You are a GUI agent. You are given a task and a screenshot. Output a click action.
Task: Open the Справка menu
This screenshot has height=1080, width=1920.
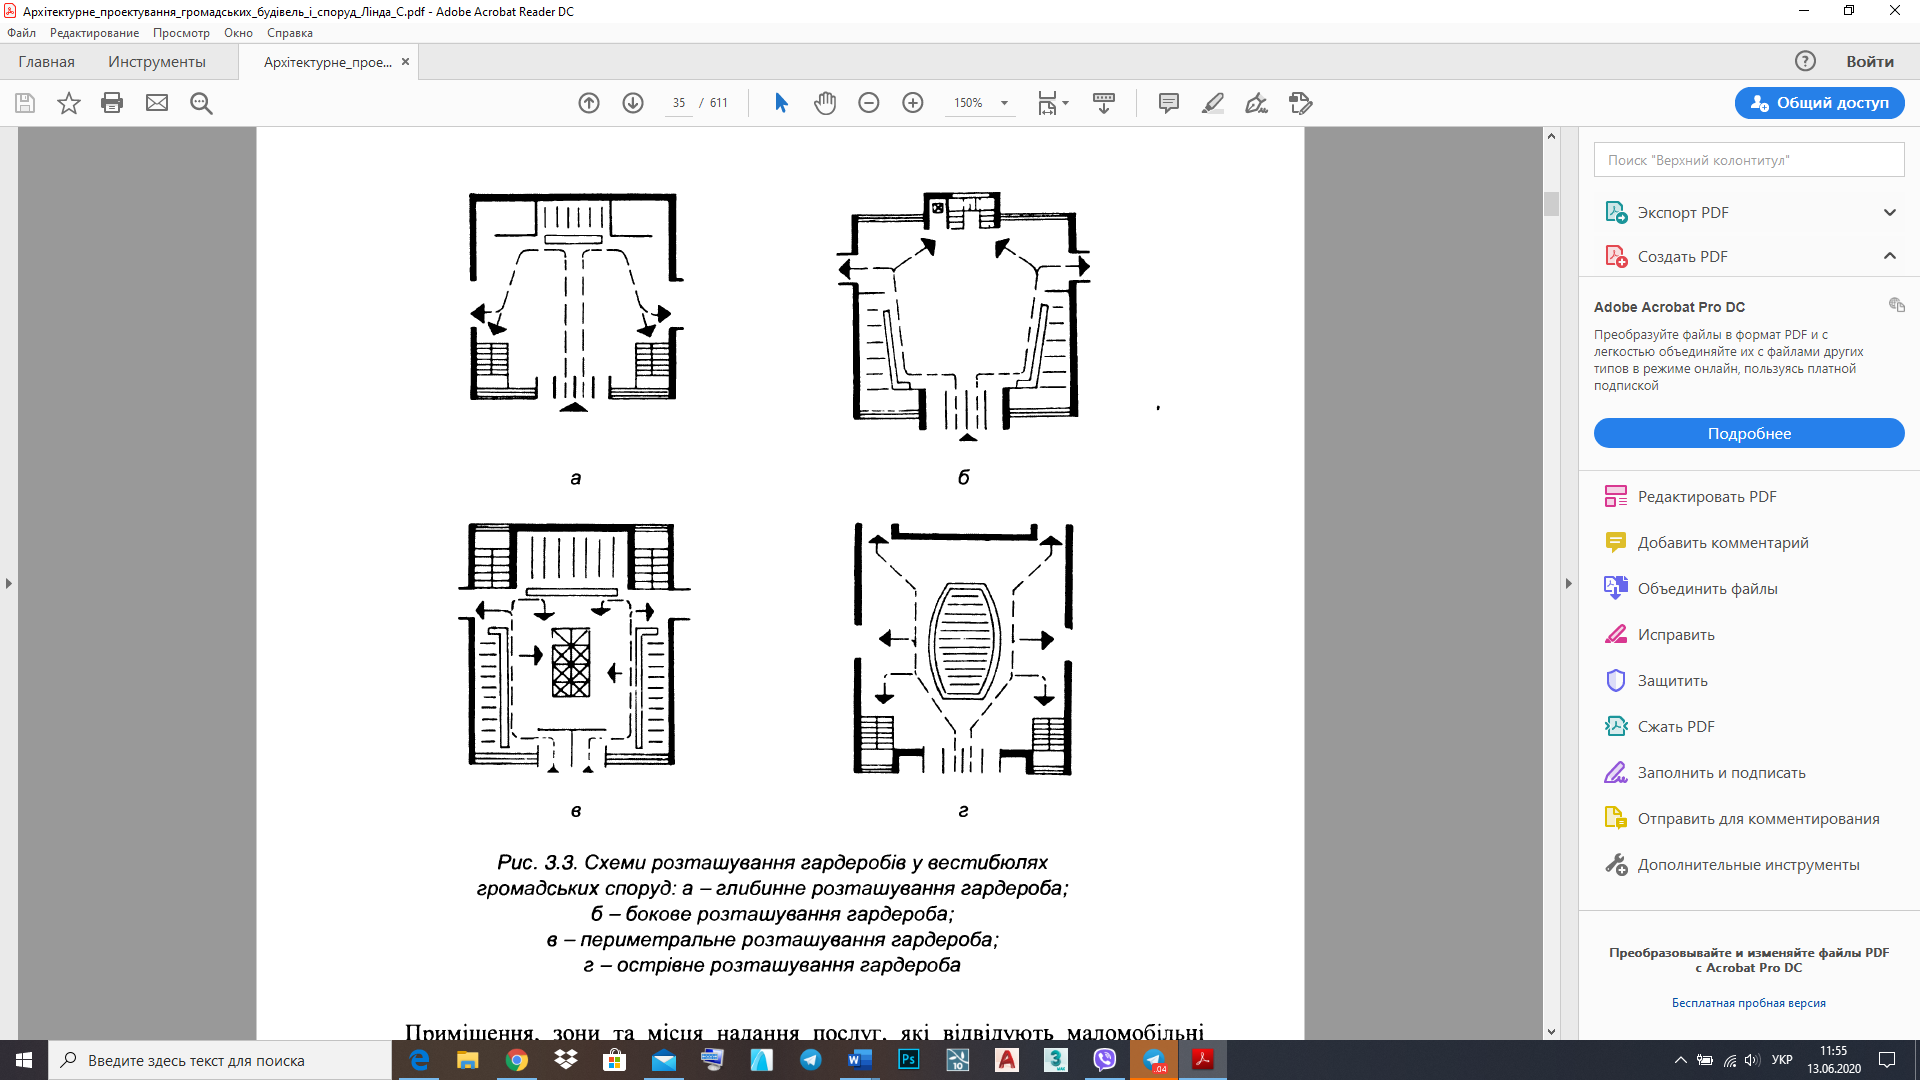click(x=290, y=33)
